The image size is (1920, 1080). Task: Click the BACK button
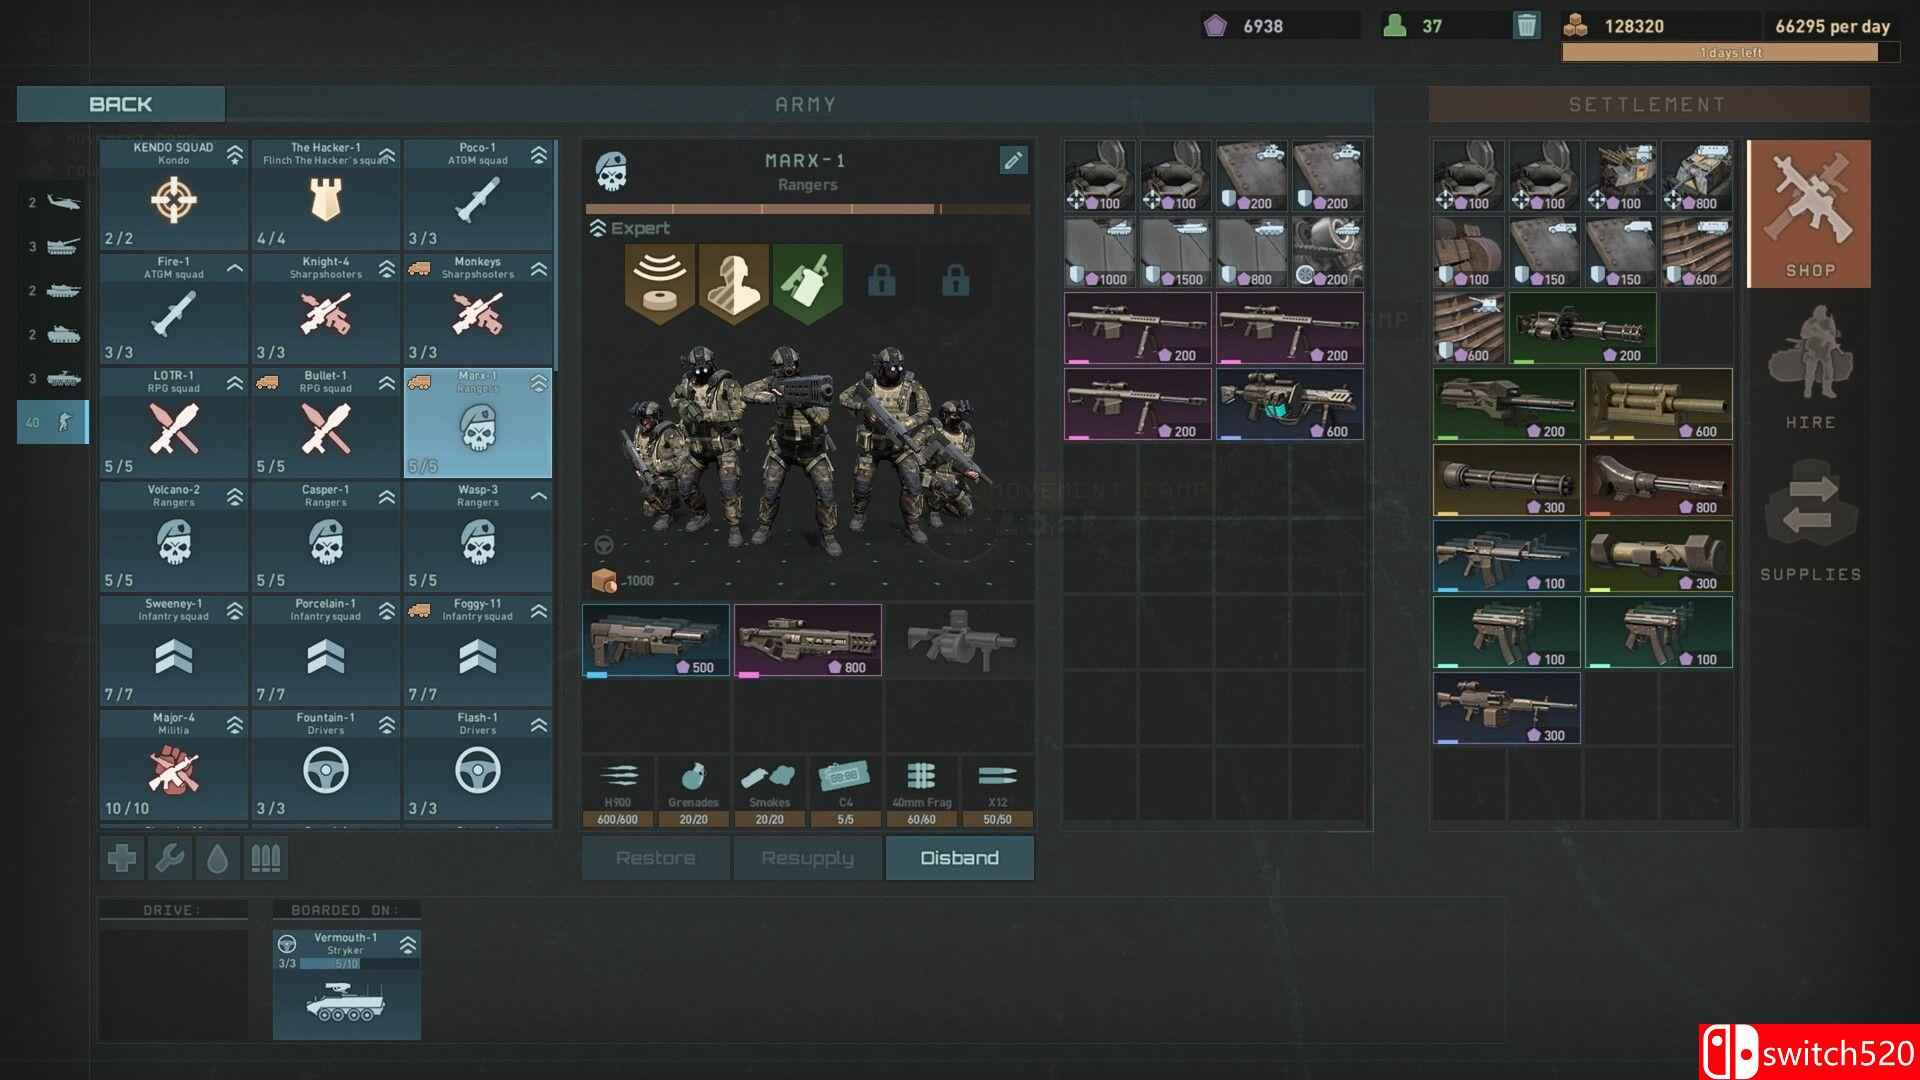pyautogui.click(x=121, y=104)
